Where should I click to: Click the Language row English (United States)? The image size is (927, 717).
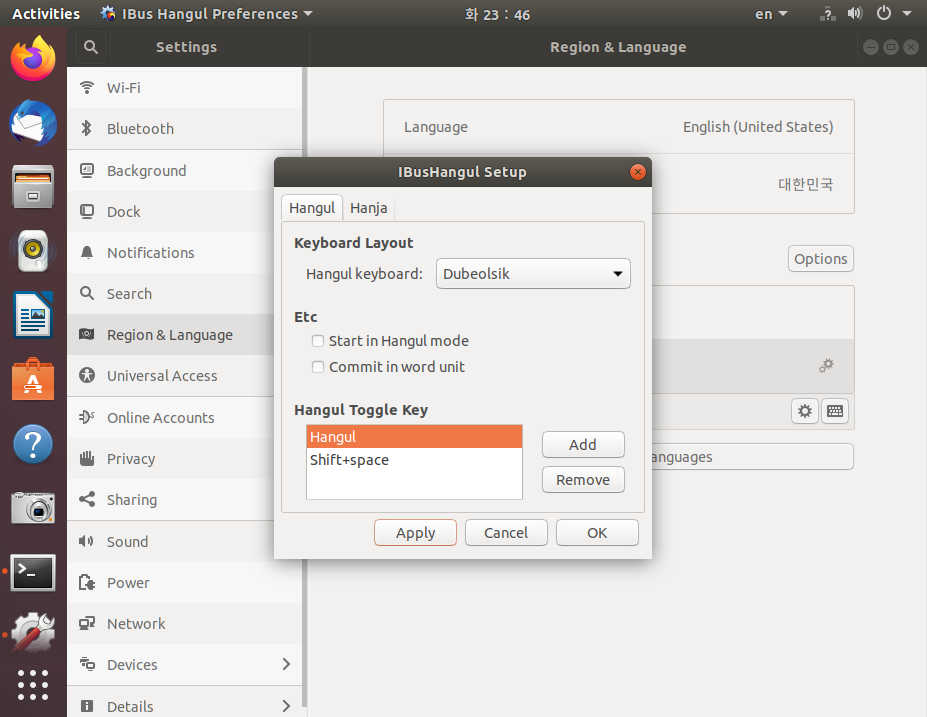point(619,127)
